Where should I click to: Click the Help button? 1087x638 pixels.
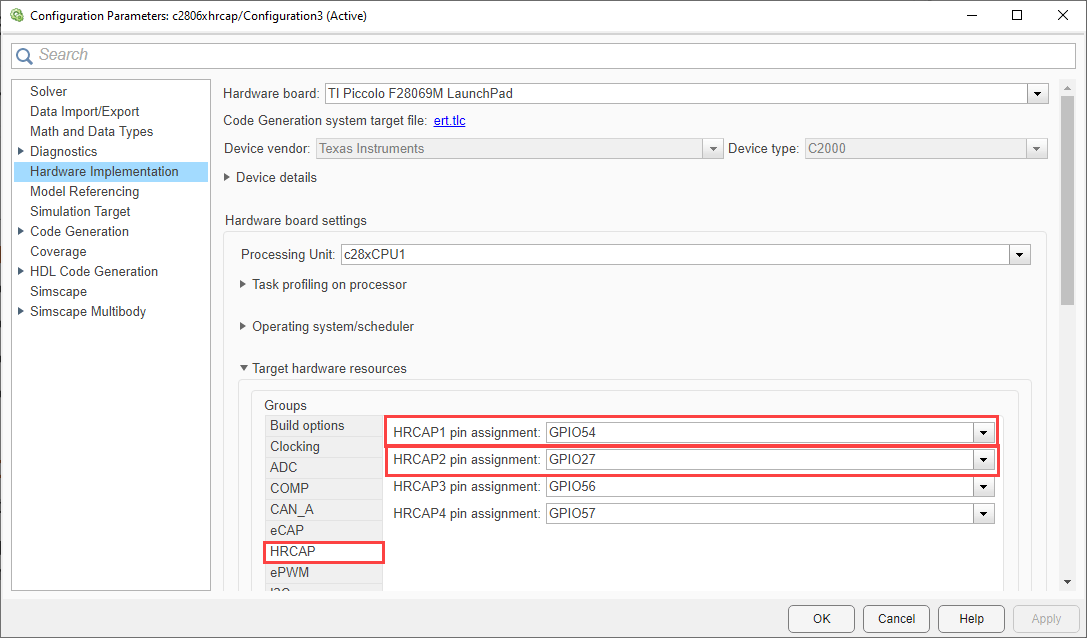971,619
